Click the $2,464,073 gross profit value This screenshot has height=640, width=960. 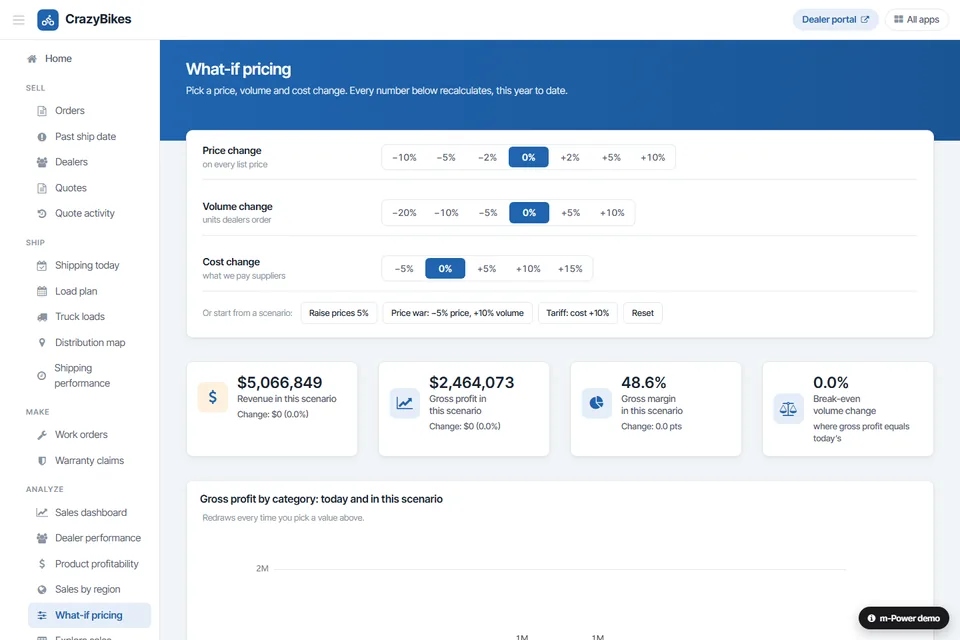tap(471, 383)
